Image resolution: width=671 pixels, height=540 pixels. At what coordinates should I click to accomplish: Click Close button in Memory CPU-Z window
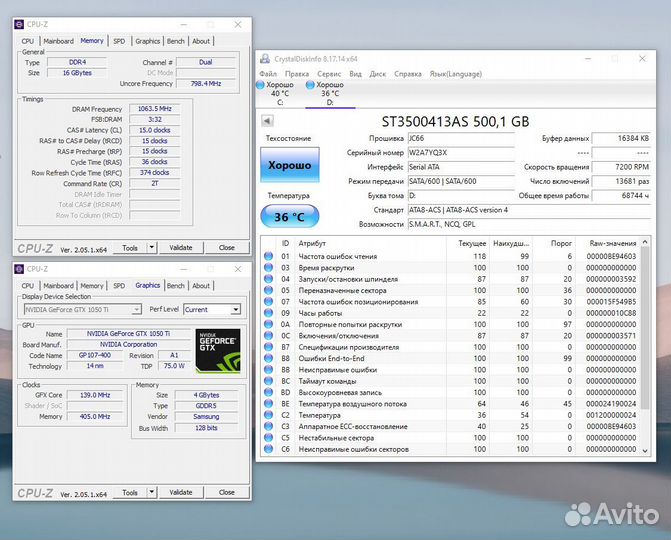click(x=227, y=247)
